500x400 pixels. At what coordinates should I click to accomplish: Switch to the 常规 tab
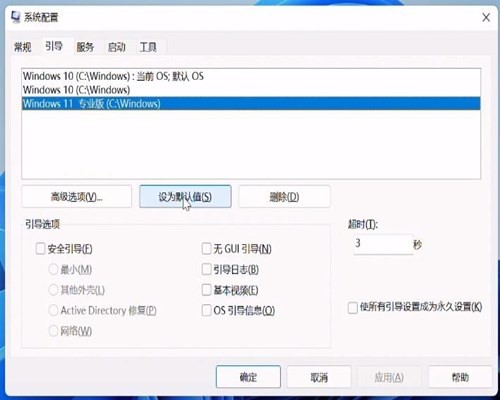[x=23, y=47]
